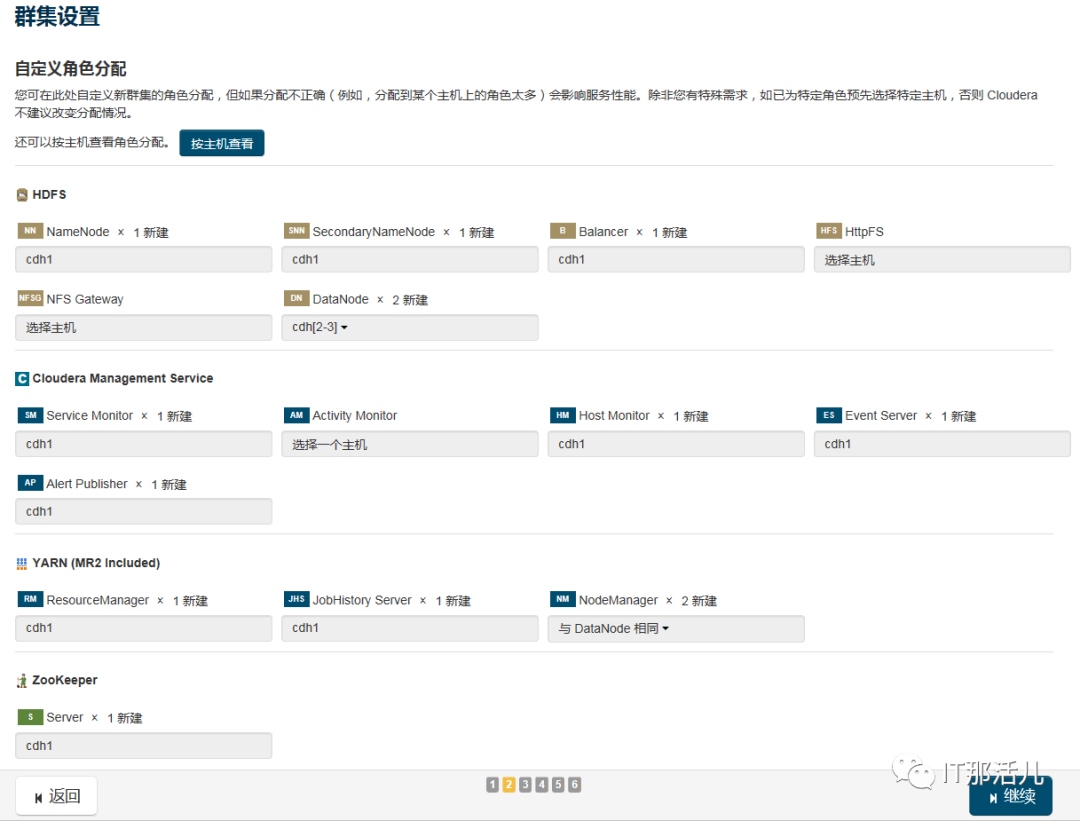Click Service Monitor host field
This screenshot has width=1080, height=821.
pyautogui.click(x=143, y=444)
